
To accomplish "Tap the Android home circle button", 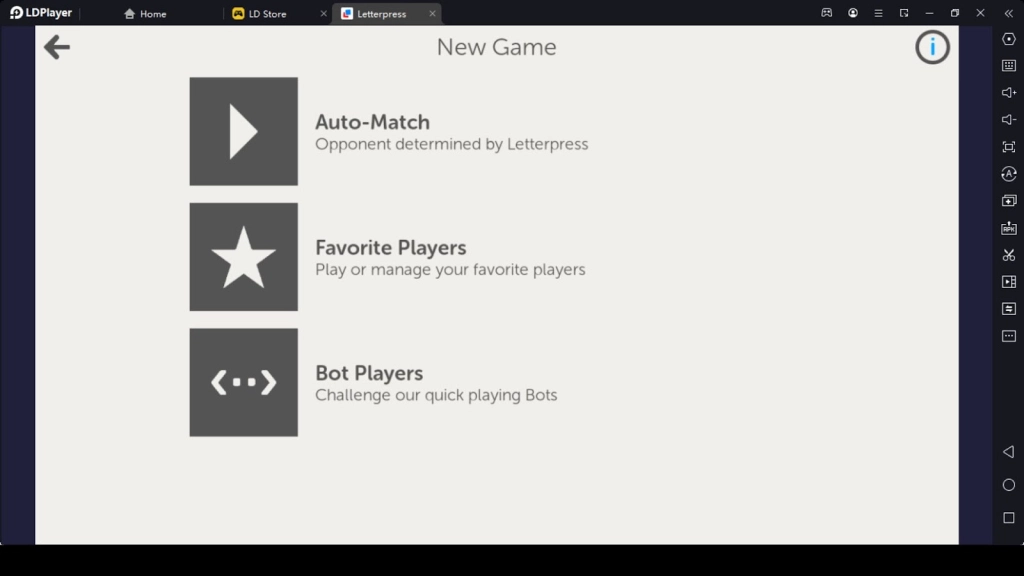I will point(1008,485).
